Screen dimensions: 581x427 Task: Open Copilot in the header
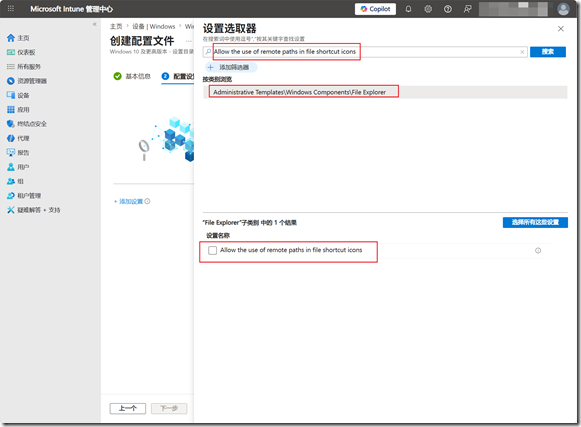click(375, 9)
